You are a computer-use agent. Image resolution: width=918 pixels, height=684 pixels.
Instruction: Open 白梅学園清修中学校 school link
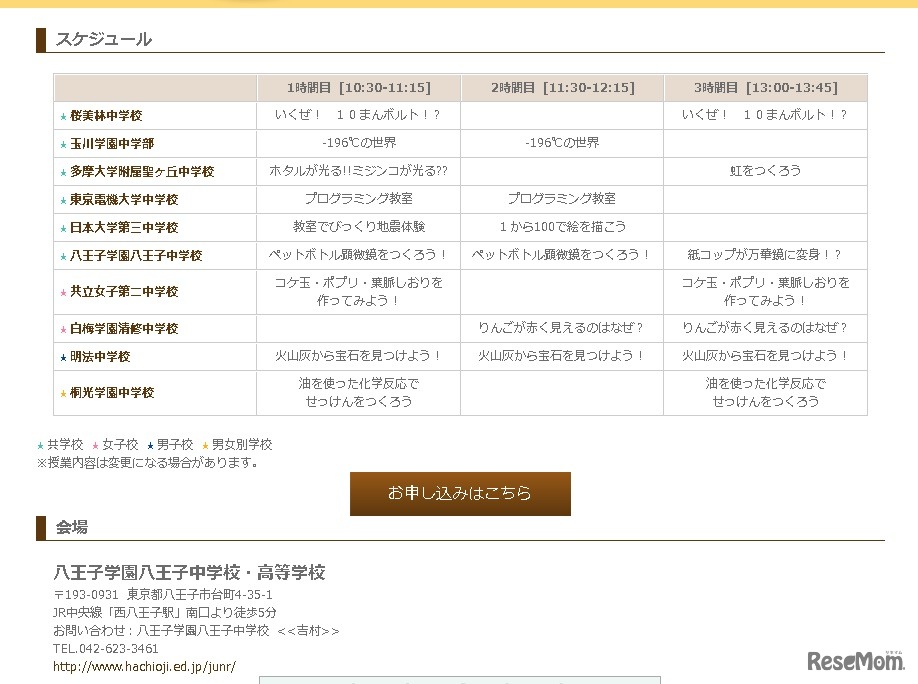pyautogui.click(x=124, y=329)
